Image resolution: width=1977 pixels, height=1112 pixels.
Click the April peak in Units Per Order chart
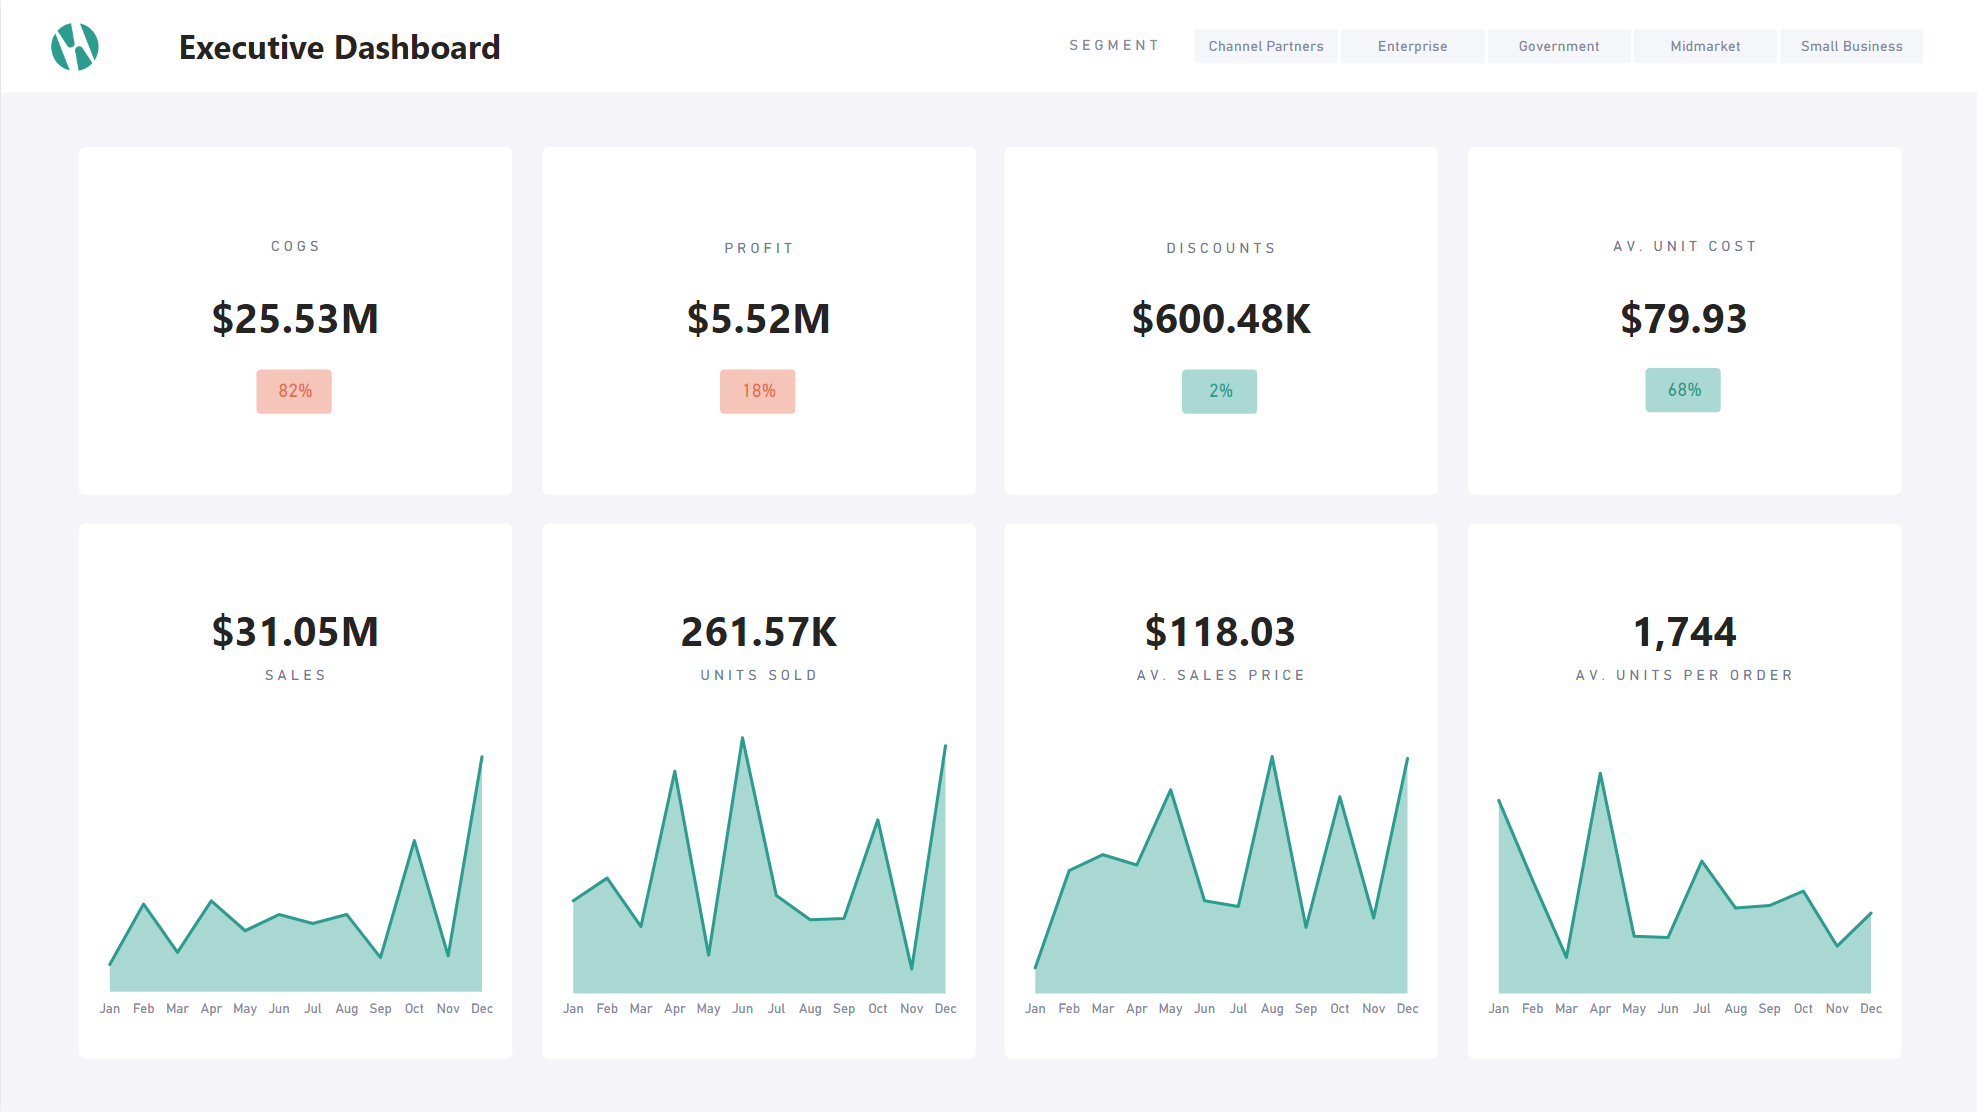point(1600,773)
